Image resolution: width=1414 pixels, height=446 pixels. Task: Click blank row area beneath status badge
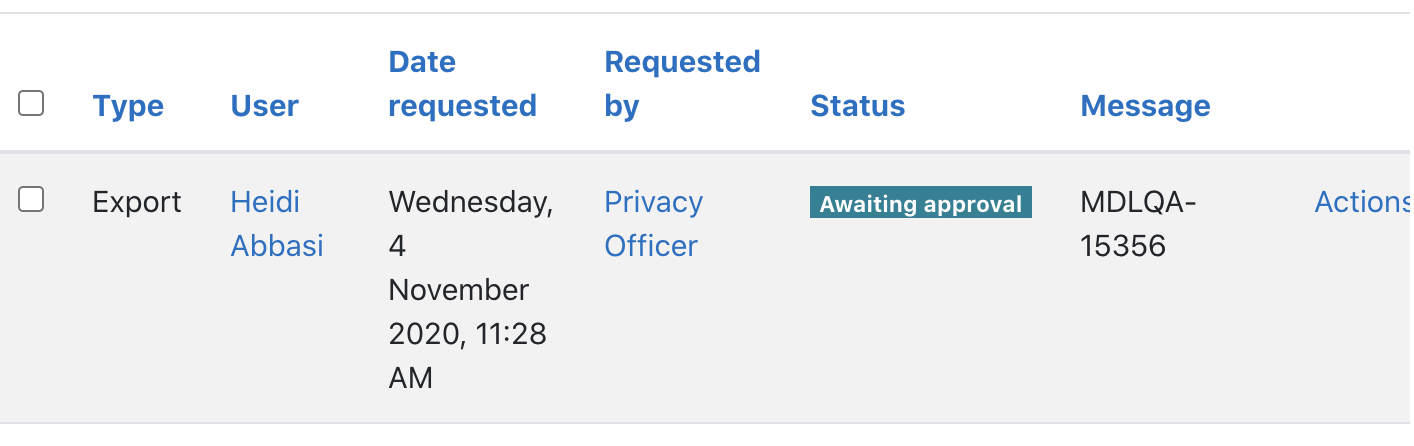point(920,320)
